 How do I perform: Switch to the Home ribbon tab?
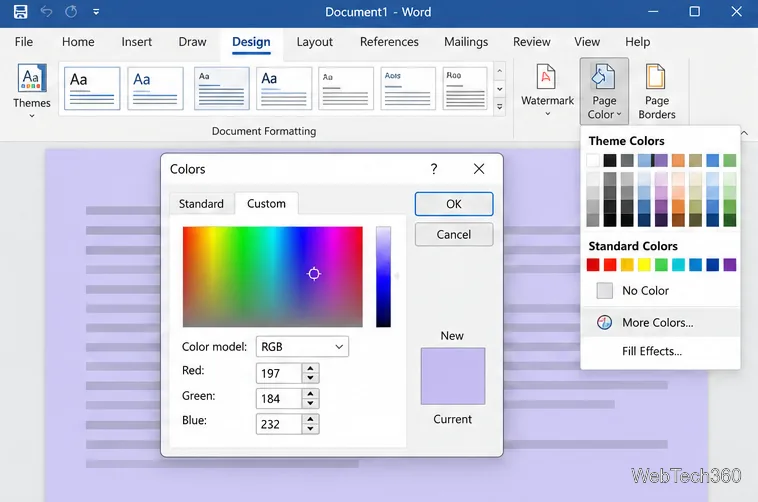point(78,42)
